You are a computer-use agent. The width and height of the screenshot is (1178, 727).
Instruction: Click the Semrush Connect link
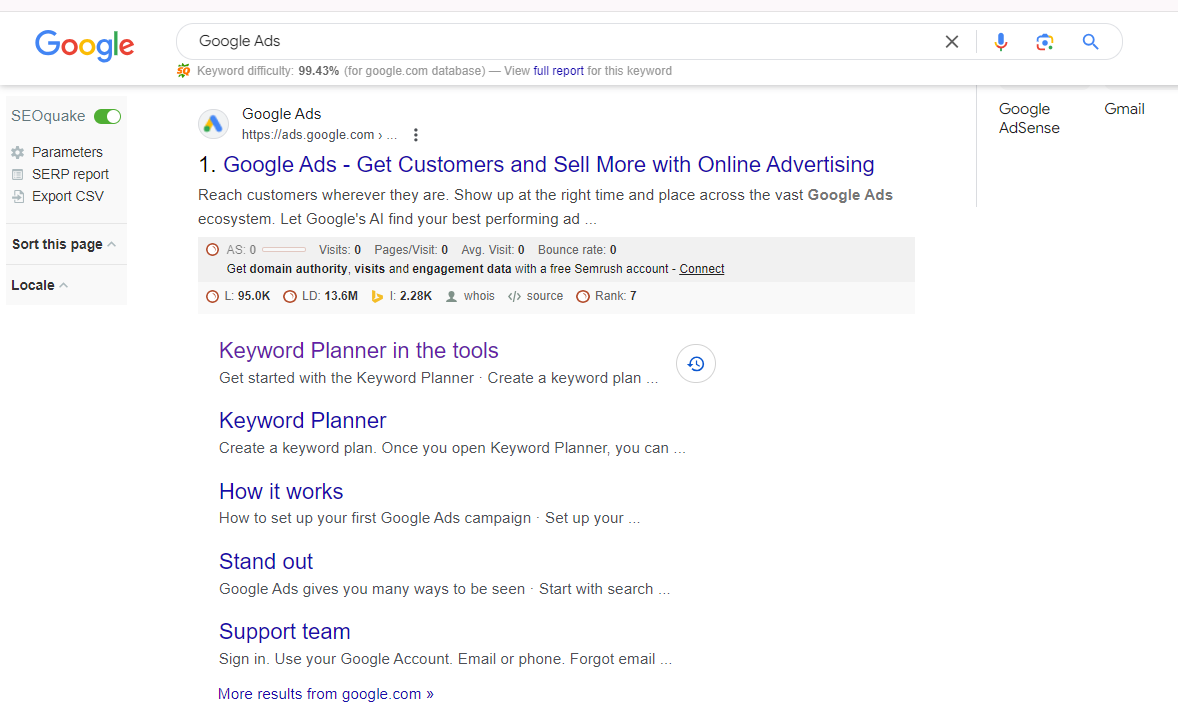702,269
